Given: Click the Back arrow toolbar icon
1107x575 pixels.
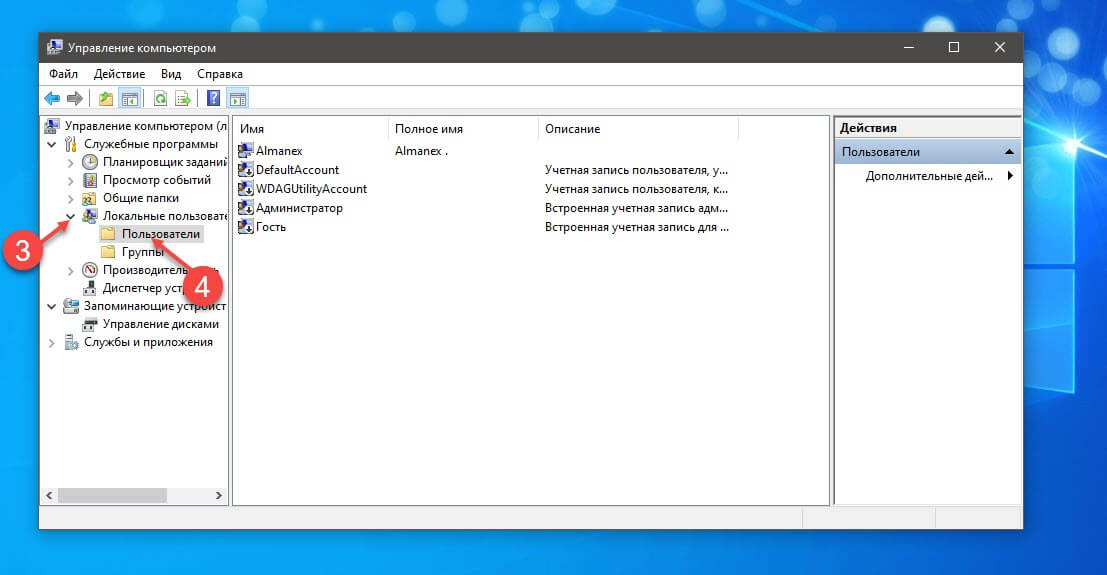Looking at the screenshot, I should pos(52,98).
